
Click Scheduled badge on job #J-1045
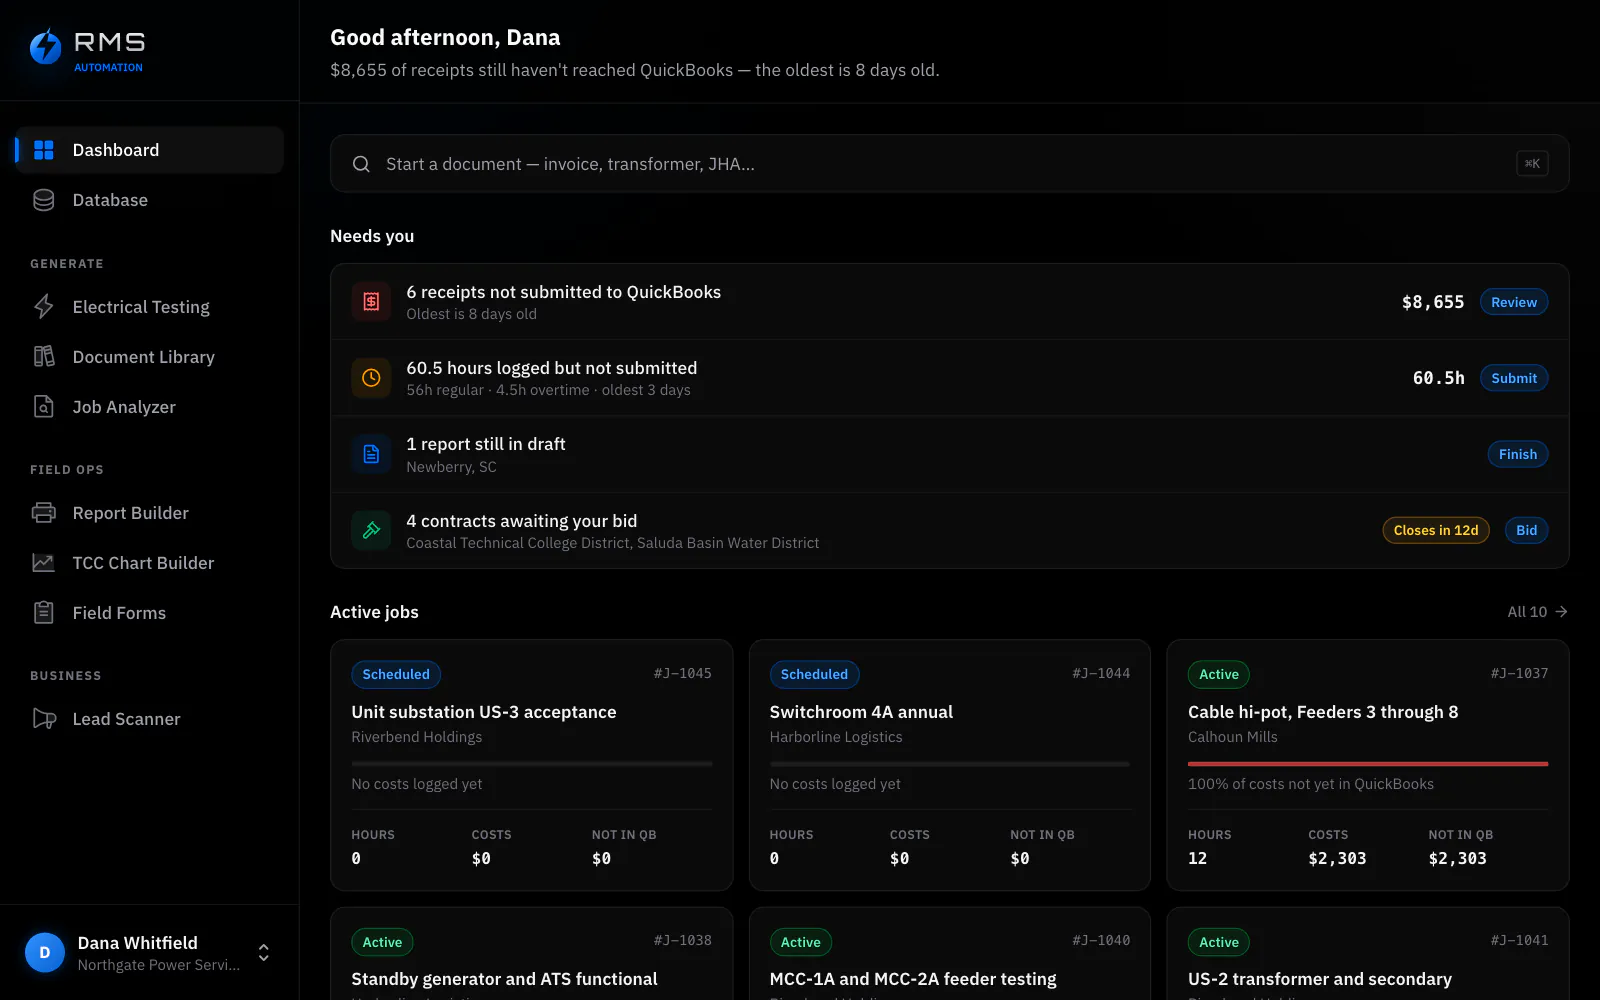(396, 674)
